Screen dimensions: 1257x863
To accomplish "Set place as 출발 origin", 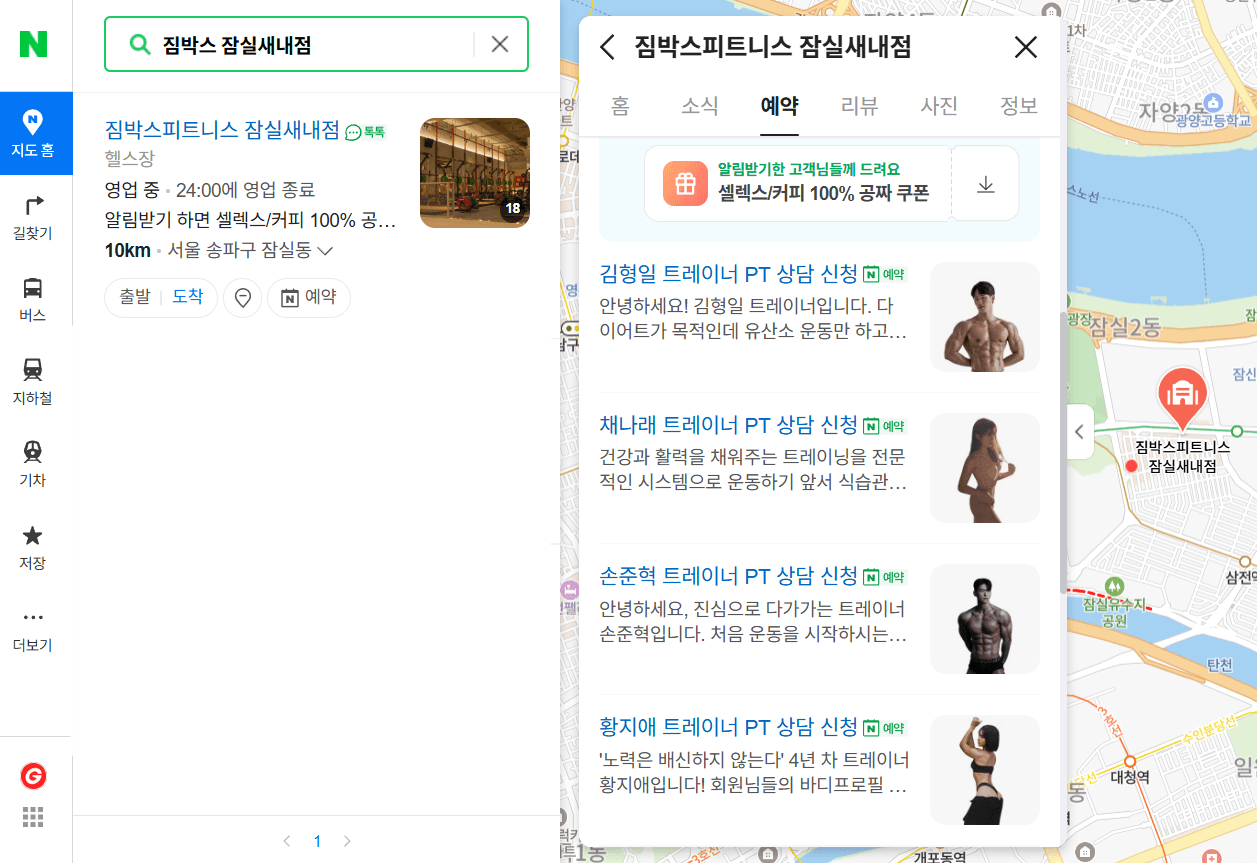I will 134,297.
